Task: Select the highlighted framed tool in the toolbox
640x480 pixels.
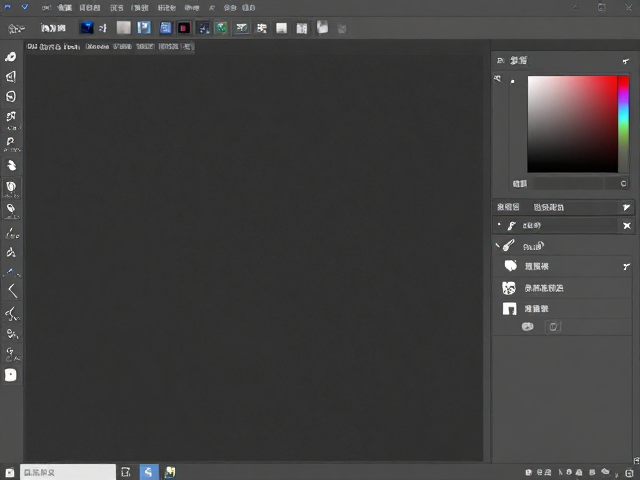Action: (x=11, y=188)
